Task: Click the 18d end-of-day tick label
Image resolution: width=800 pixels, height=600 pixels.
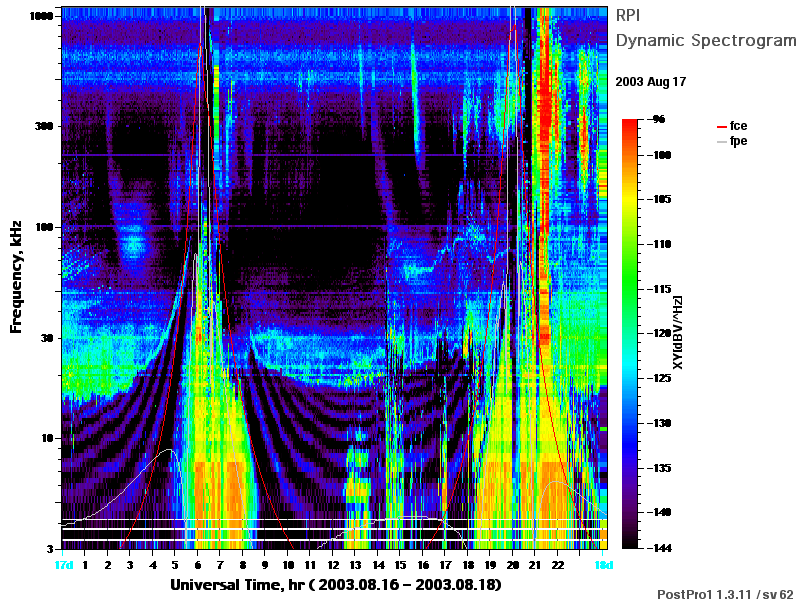Action: (x=603, y=565)
